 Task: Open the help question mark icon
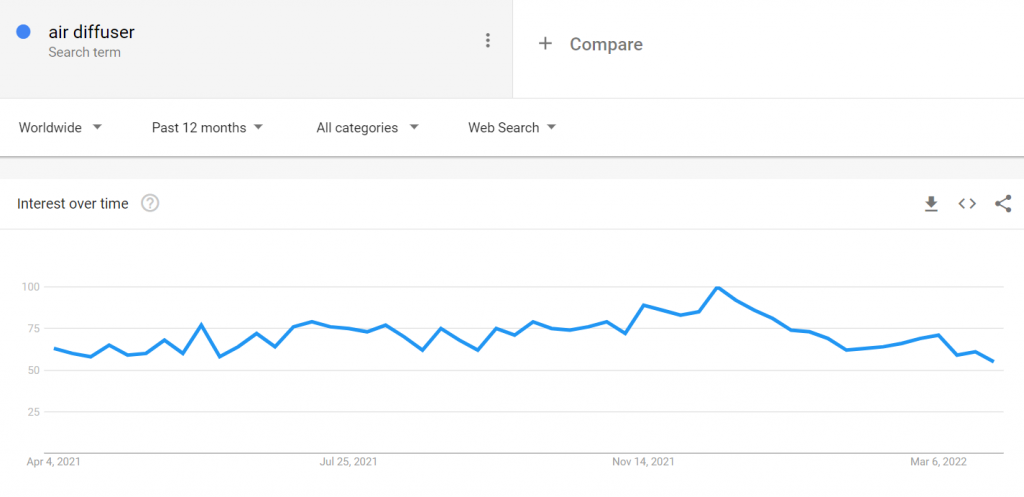(x=150, y=204)
